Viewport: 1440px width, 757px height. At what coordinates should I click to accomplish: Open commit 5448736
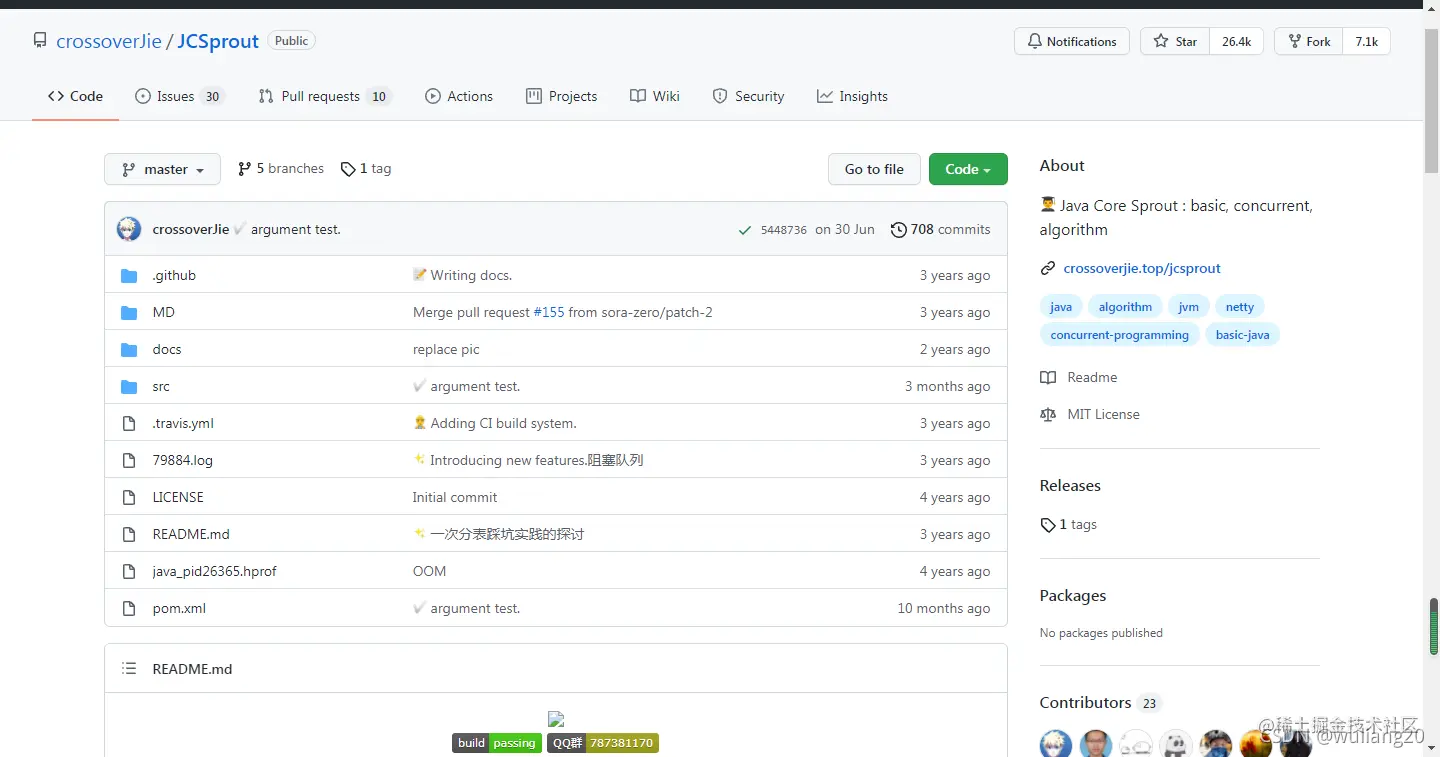pos(784,230)
